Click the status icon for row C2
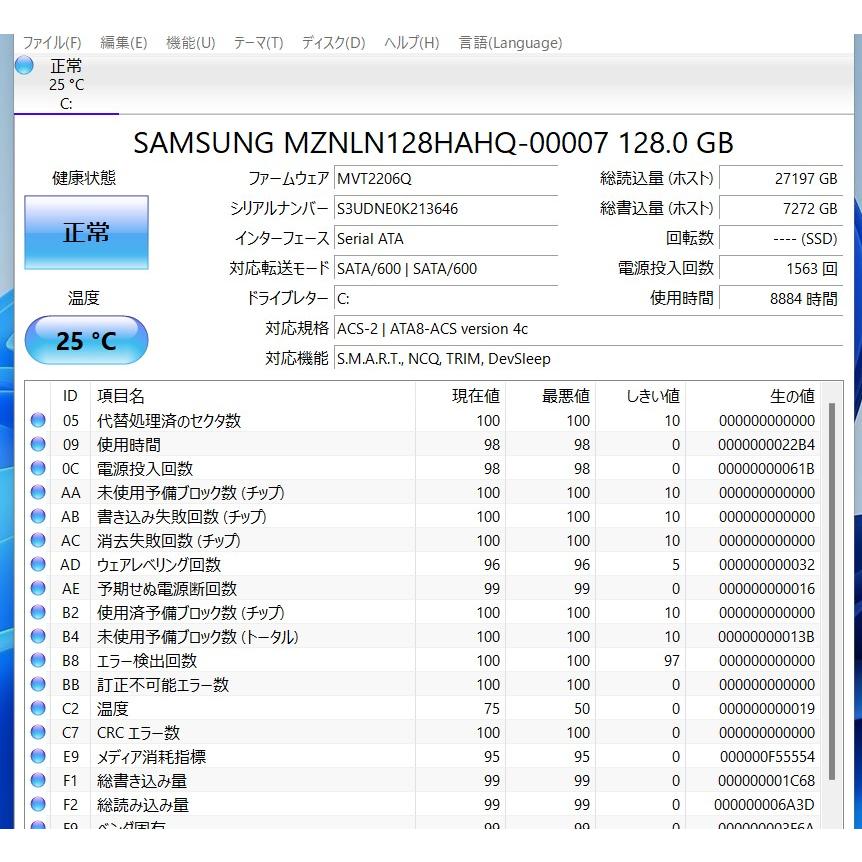Screen dimensions: 862x862 (x=38, y=709)
